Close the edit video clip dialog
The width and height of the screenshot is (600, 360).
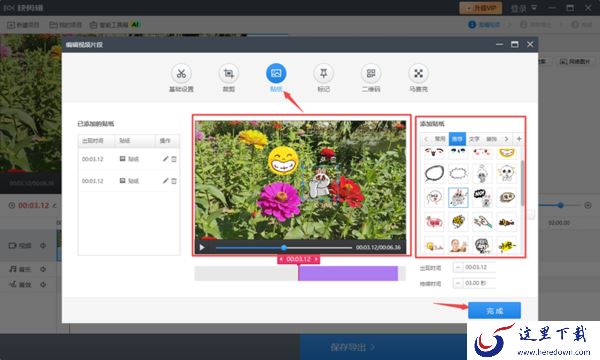point(530,44)
